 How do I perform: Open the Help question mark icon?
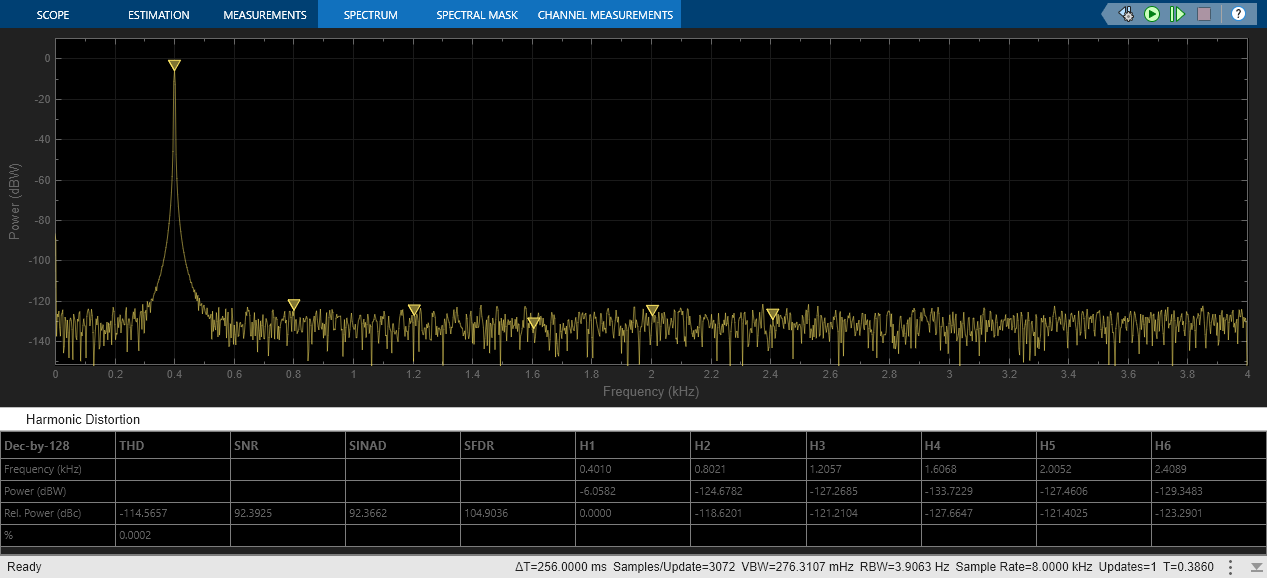(1238, 14)
